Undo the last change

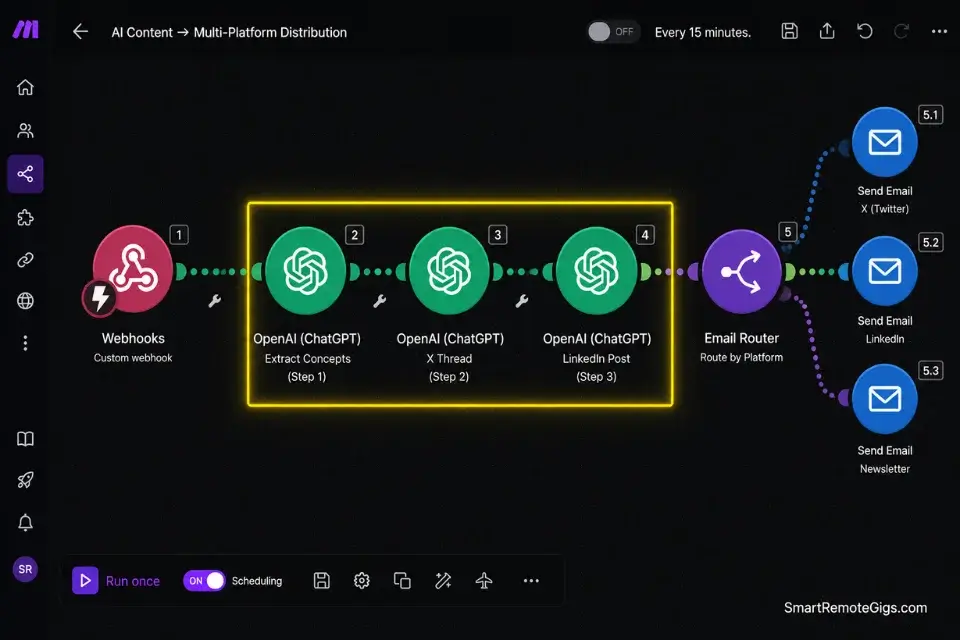864,31
